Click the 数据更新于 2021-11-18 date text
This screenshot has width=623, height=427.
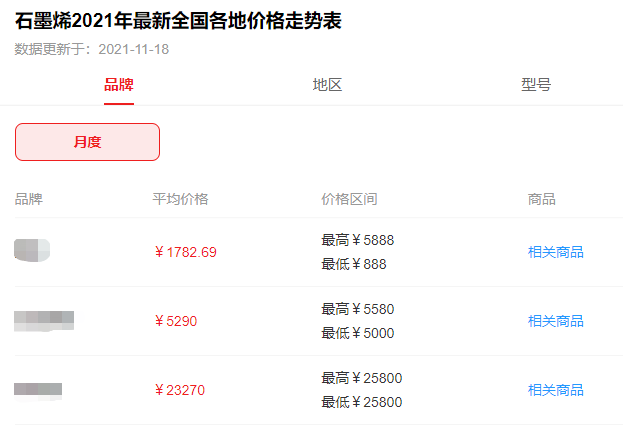coord(92,48)
